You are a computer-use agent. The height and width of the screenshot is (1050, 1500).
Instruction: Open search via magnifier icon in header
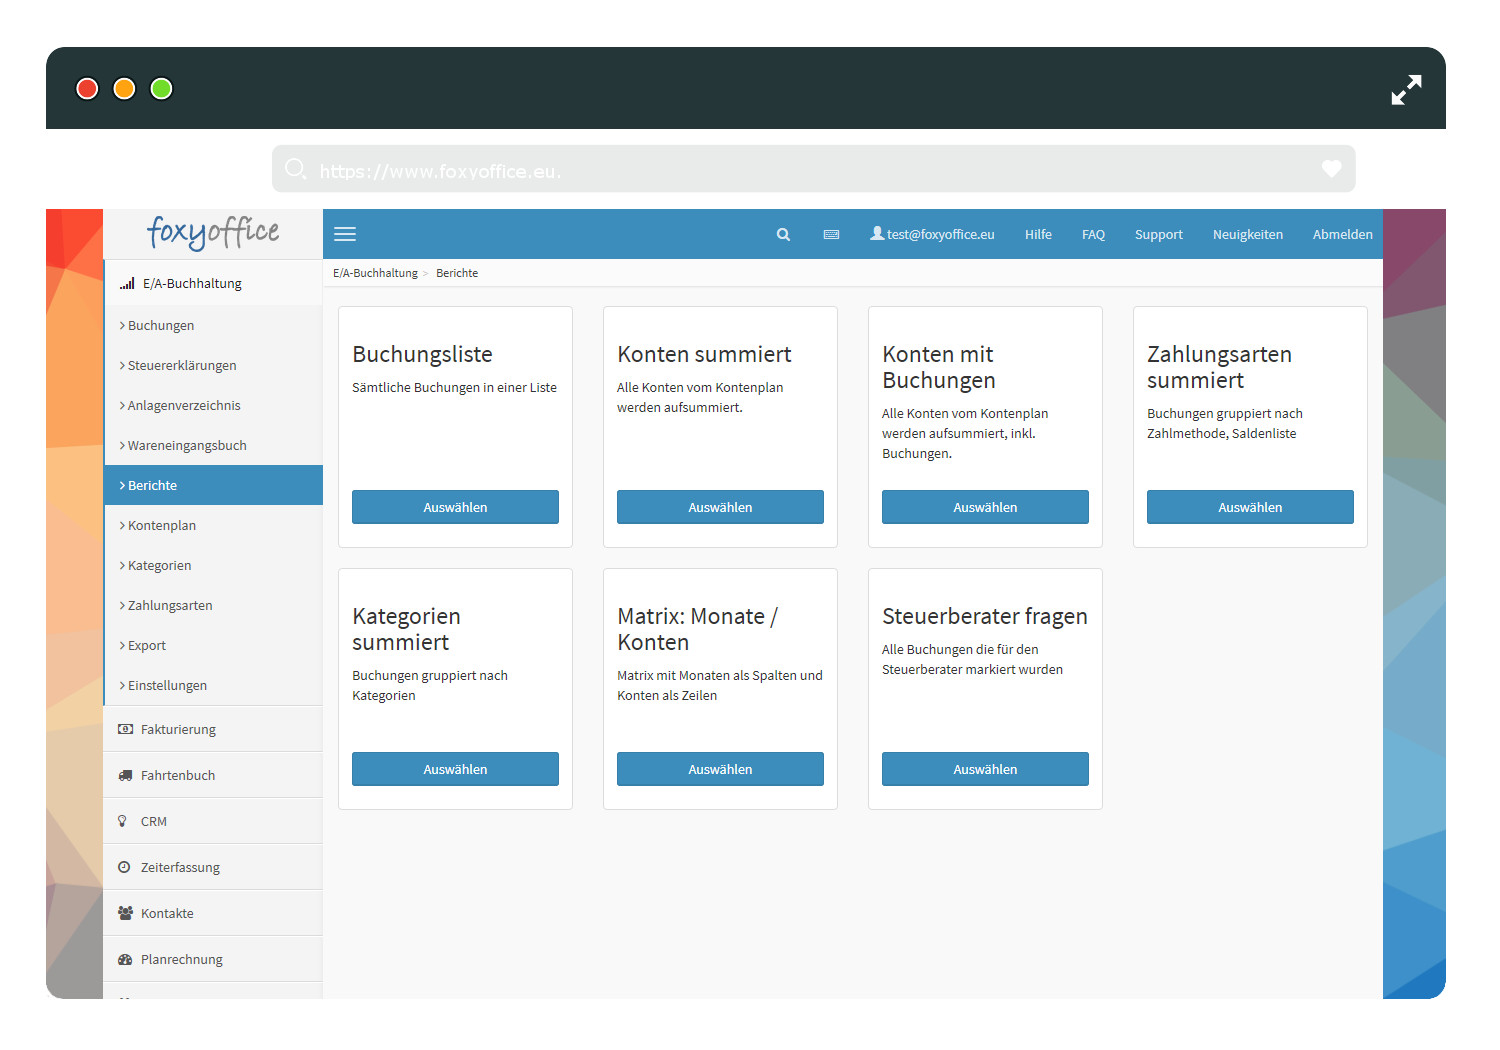(783, 234)
